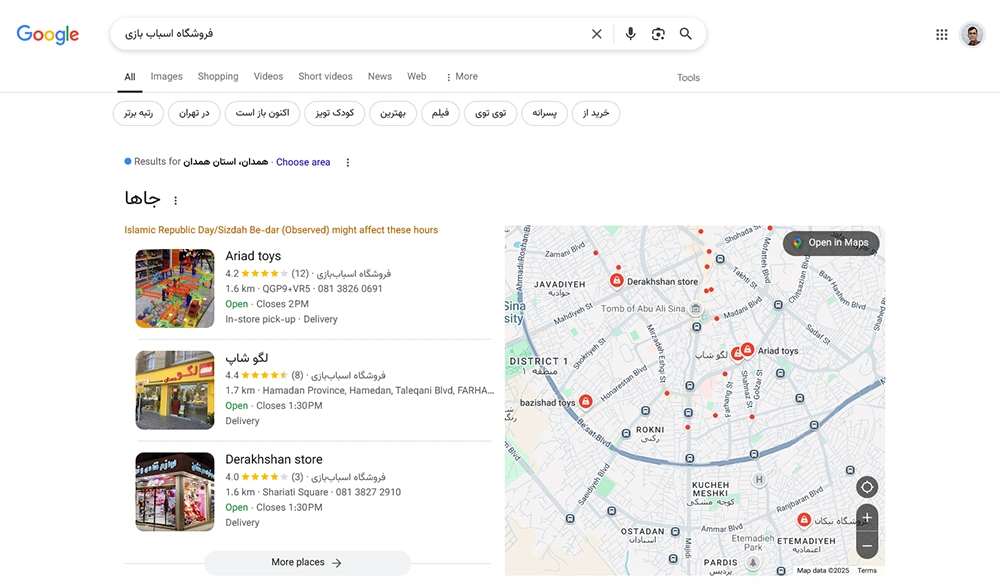
Task: Click Derakhshan store phone 081 3827 2910
Action: coord(369,492)
